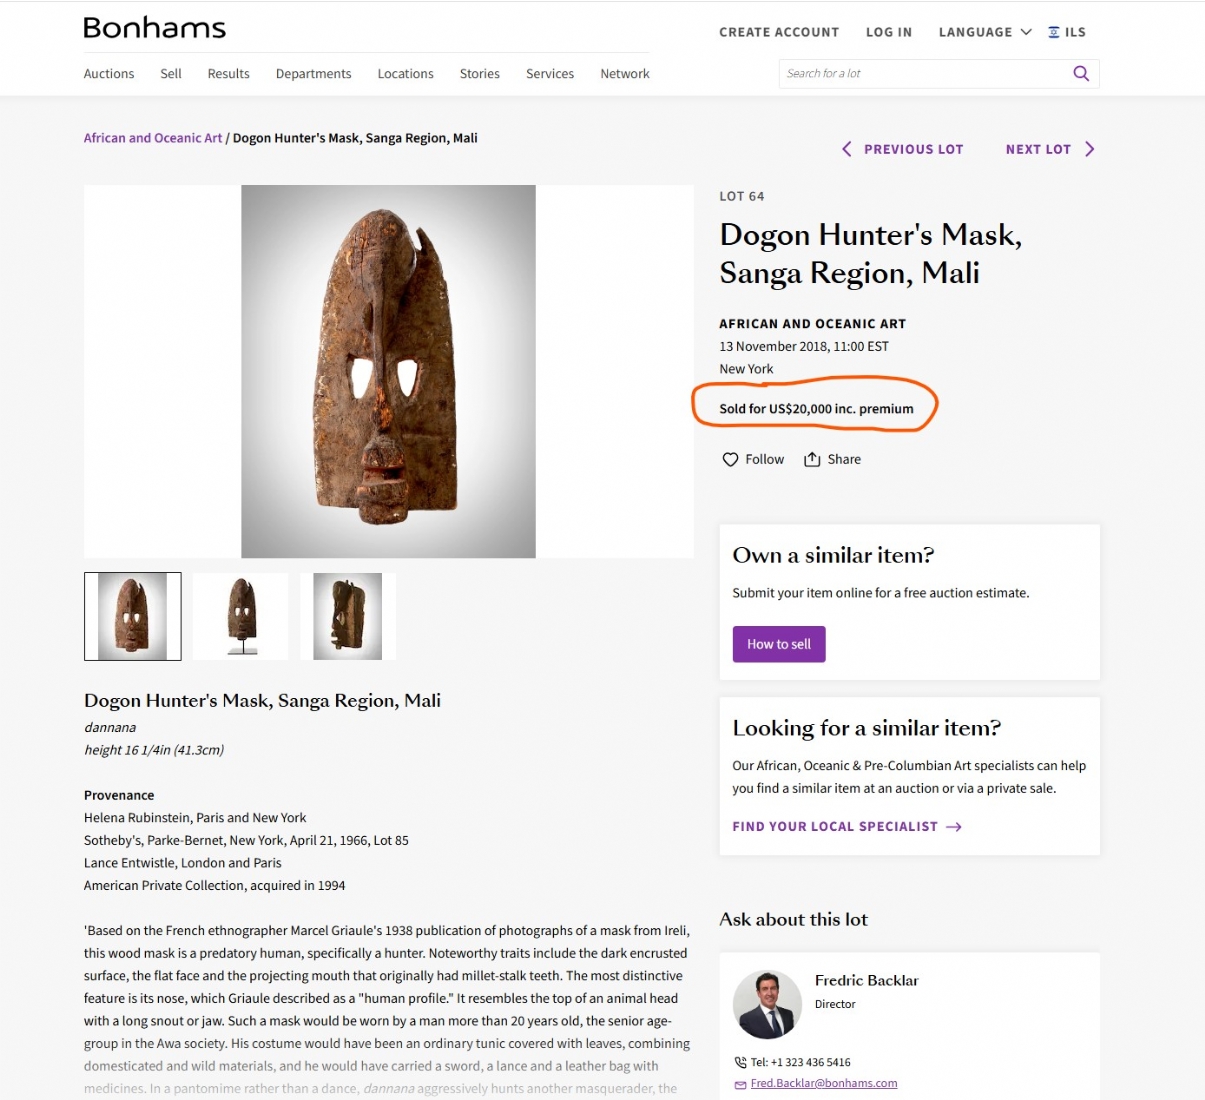Open the Bonhams home logo
This screenshot has height=1100, width=1205.
click(155, 28)
